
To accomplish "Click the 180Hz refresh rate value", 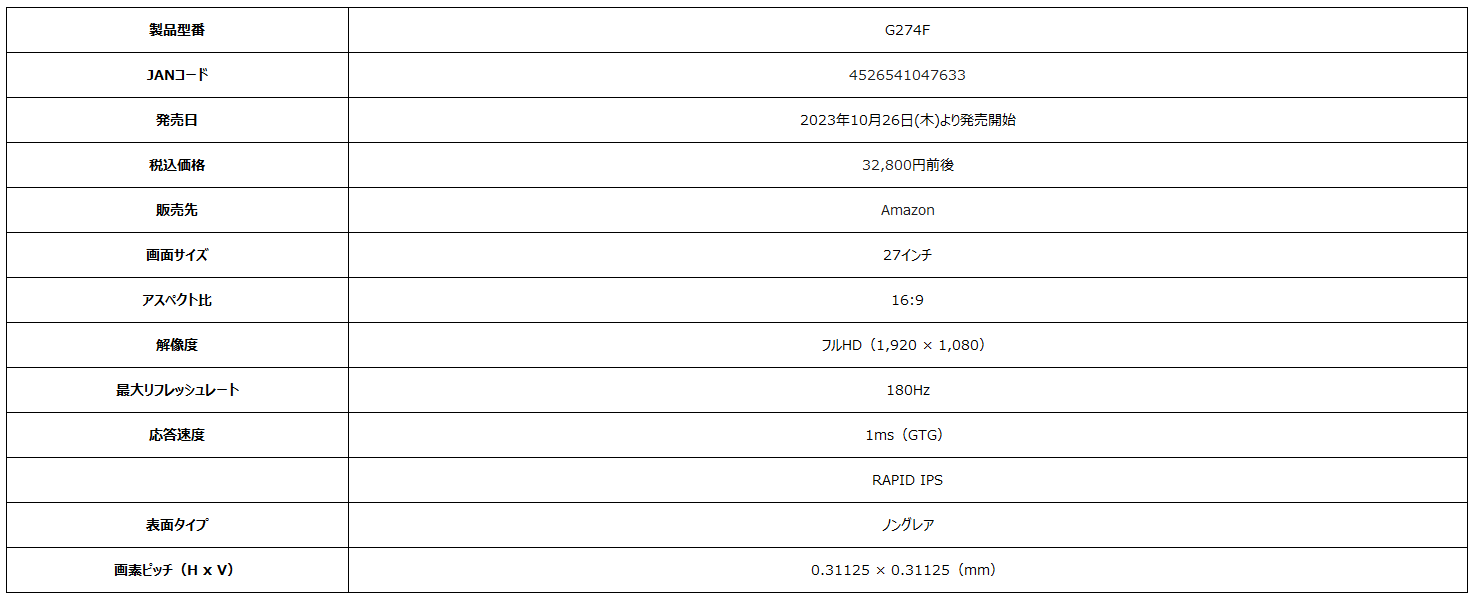I will pyautogui.click(x=908, y=390).
